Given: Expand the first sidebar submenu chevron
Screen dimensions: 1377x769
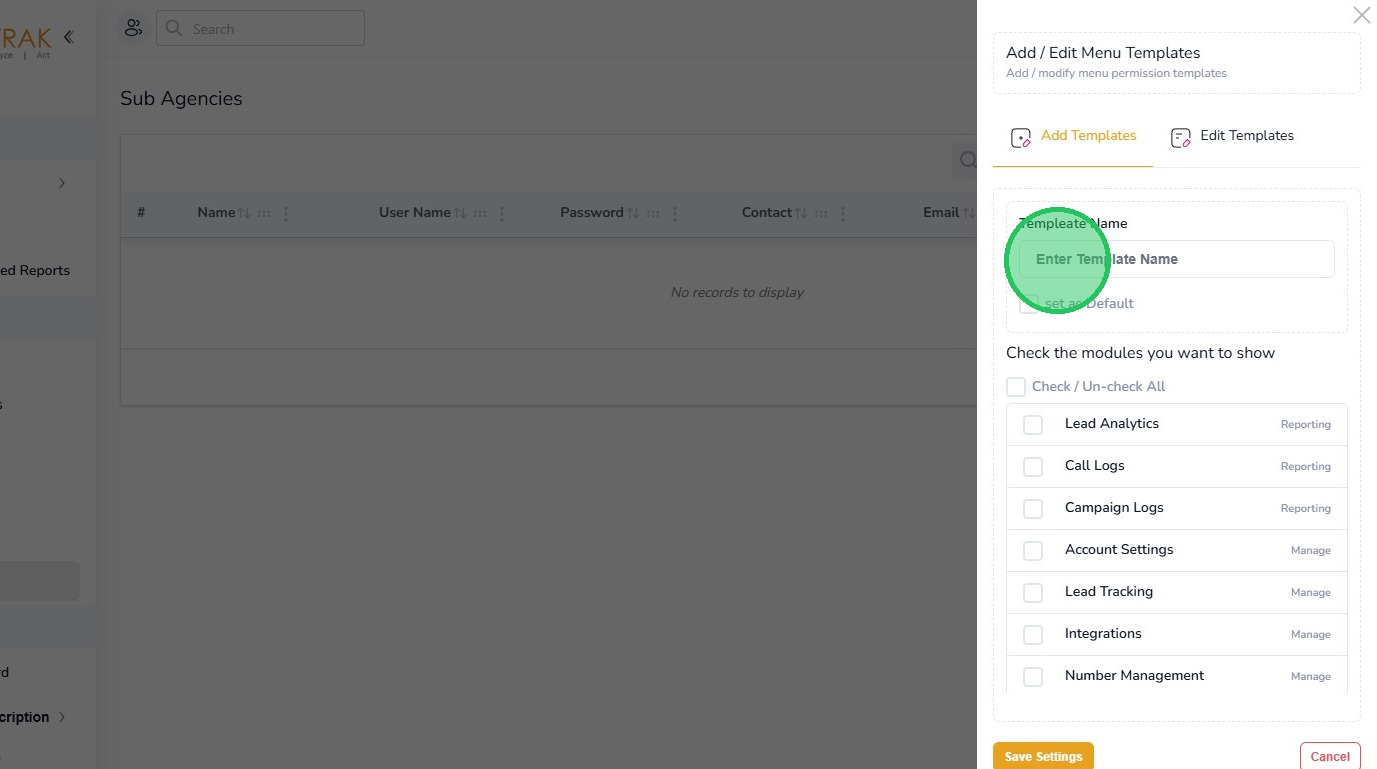Looking at the screenshot, I should tap(62, 183).
